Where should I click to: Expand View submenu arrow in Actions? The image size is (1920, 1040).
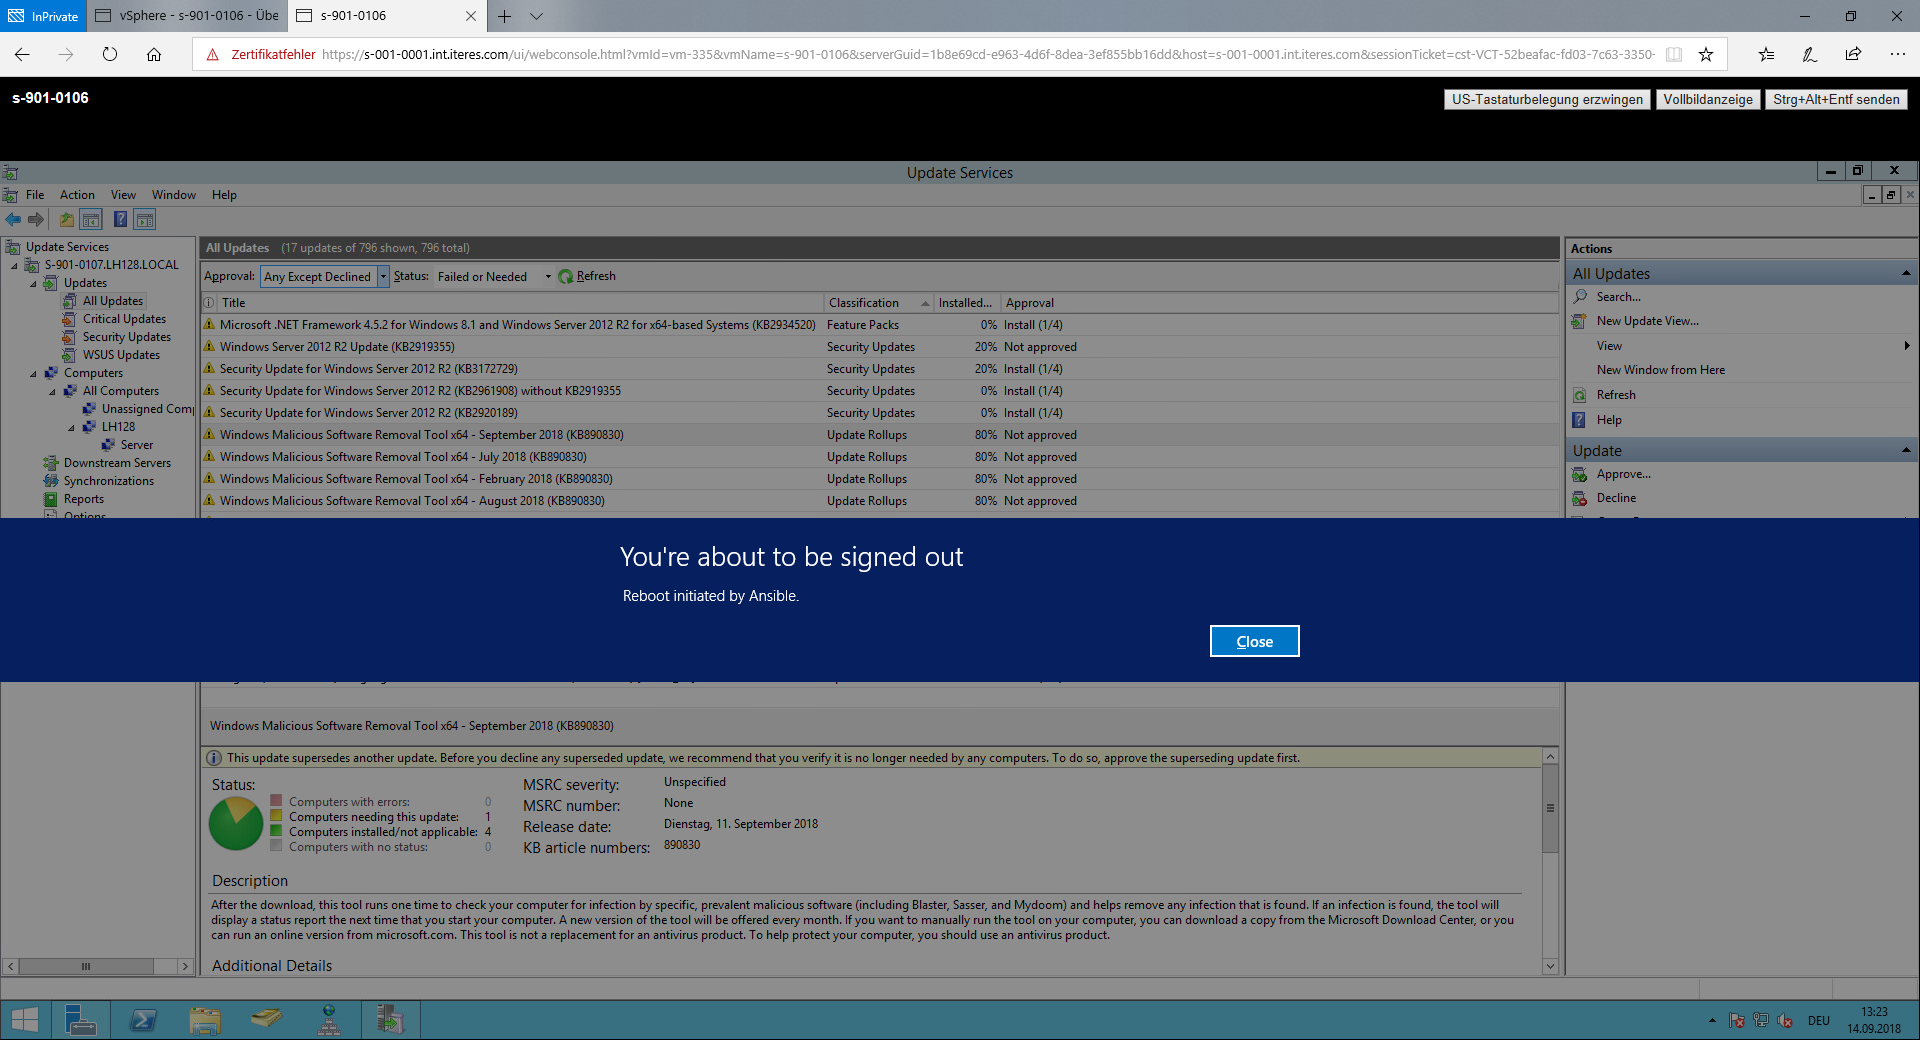1907,346
